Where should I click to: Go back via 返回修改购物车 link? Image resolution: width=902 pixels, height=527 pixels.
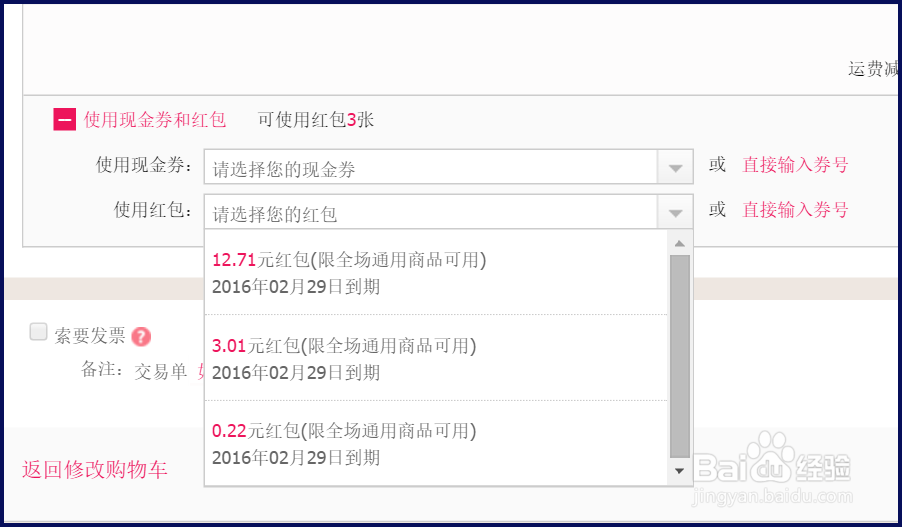95,470
